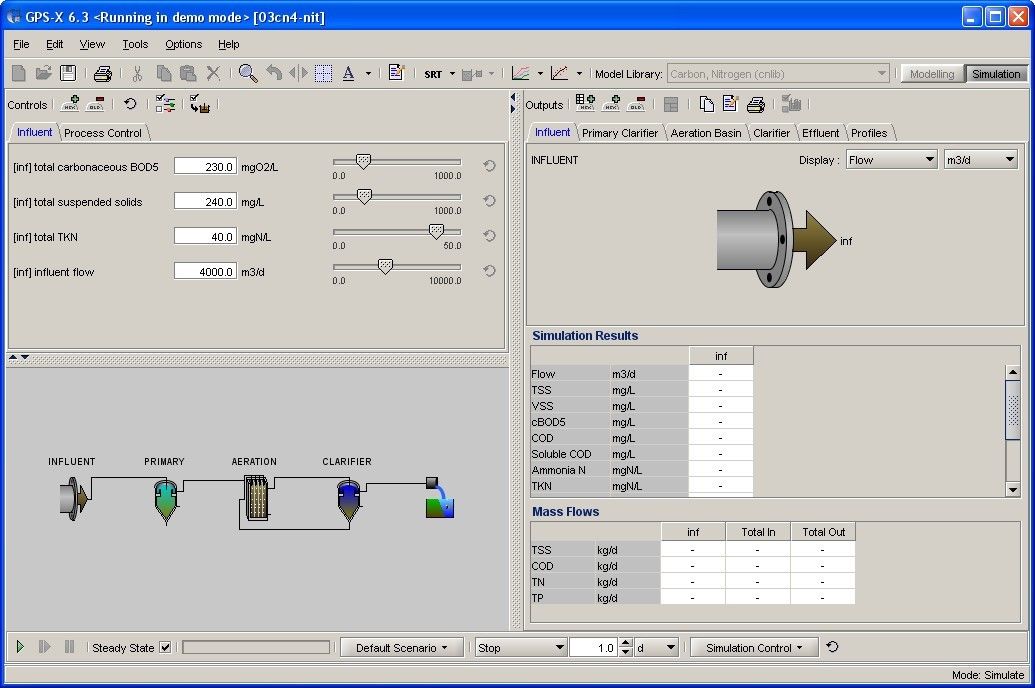Select the Primary clarifier object in the layout
This screenshot has width=1035, height=688.
(166, 500)
